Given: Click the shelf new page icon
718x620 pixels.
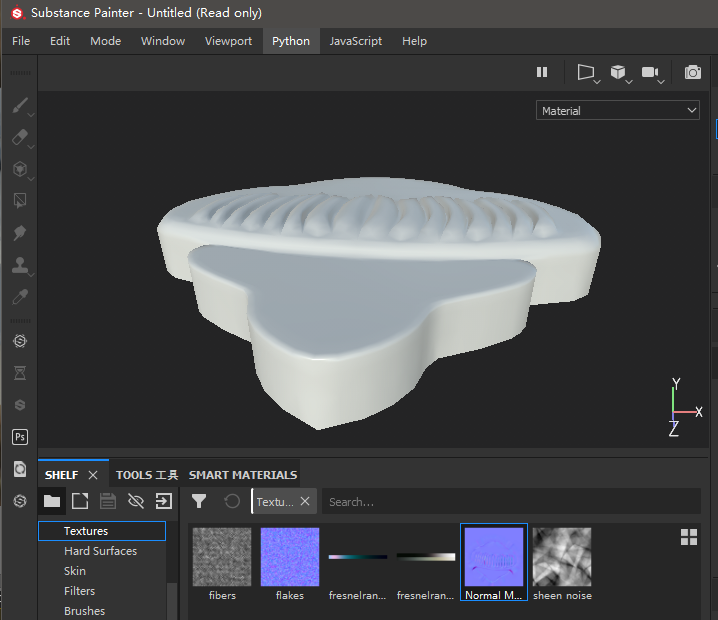Looking at the screenshot, I should coord(80,501).
